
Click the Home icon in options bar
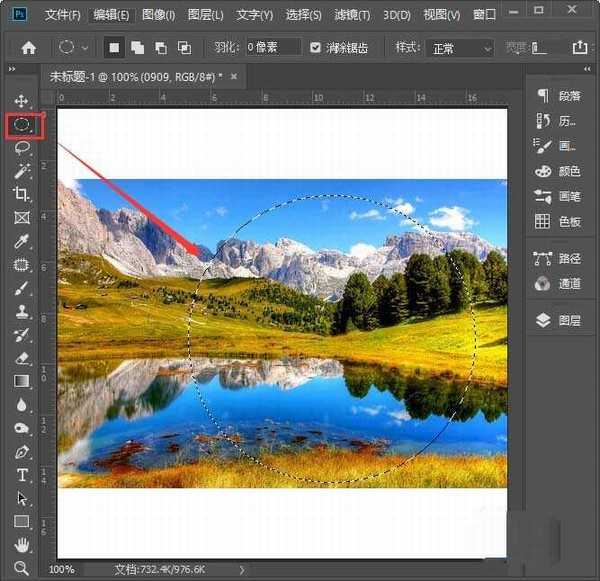[x=28, y=48]
